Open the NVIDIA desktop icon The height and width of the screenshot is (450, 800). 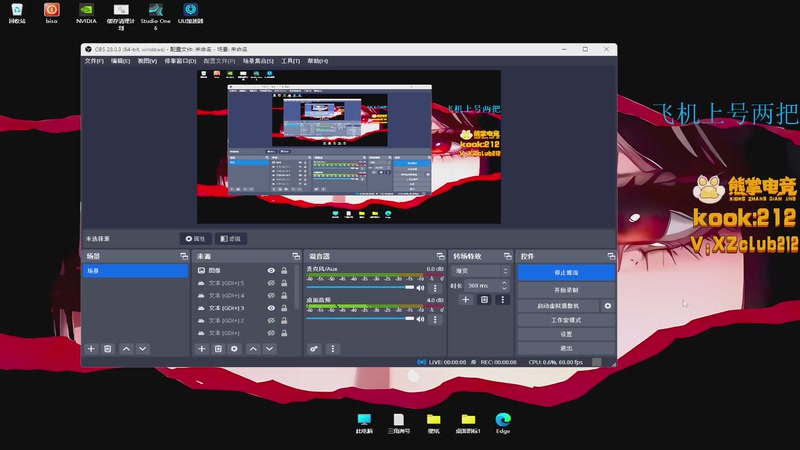[86, 13]
